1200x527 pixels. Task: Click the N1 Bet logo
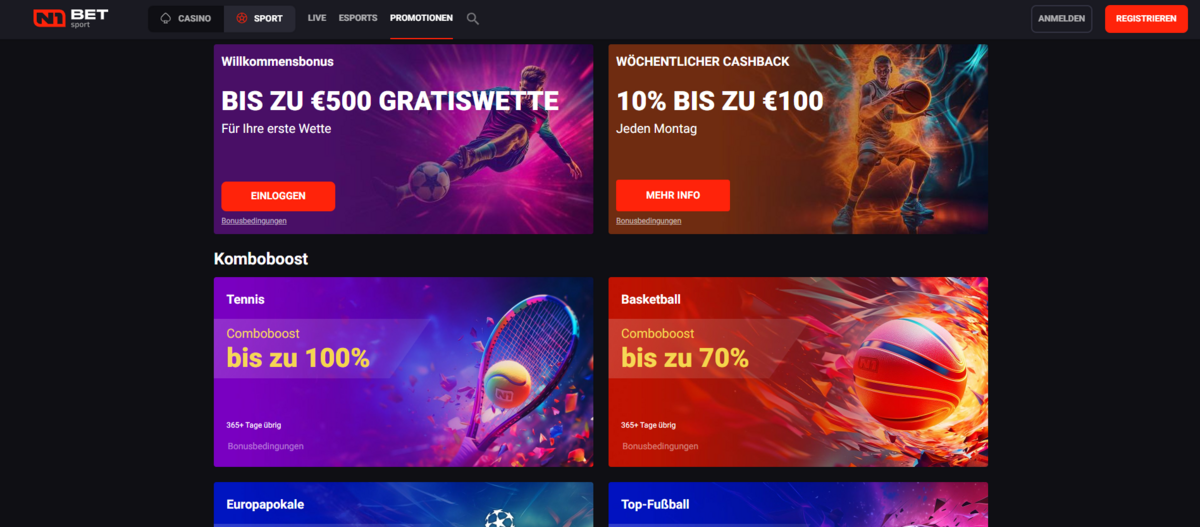(x=70, y=18)
